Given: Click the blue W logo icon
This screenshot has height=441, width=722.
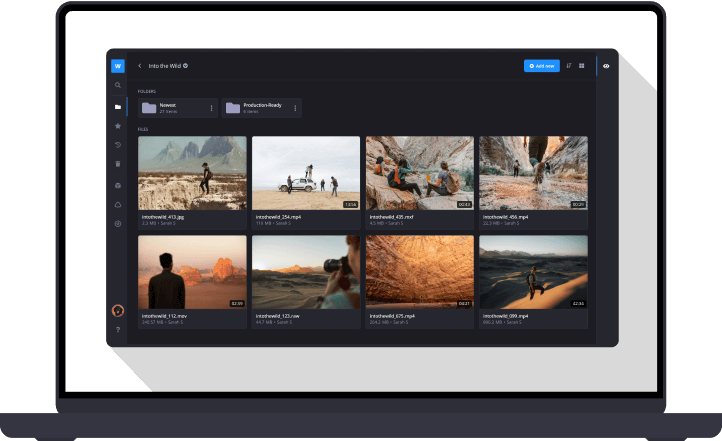Looking at the screenshot, I should 118,66.
